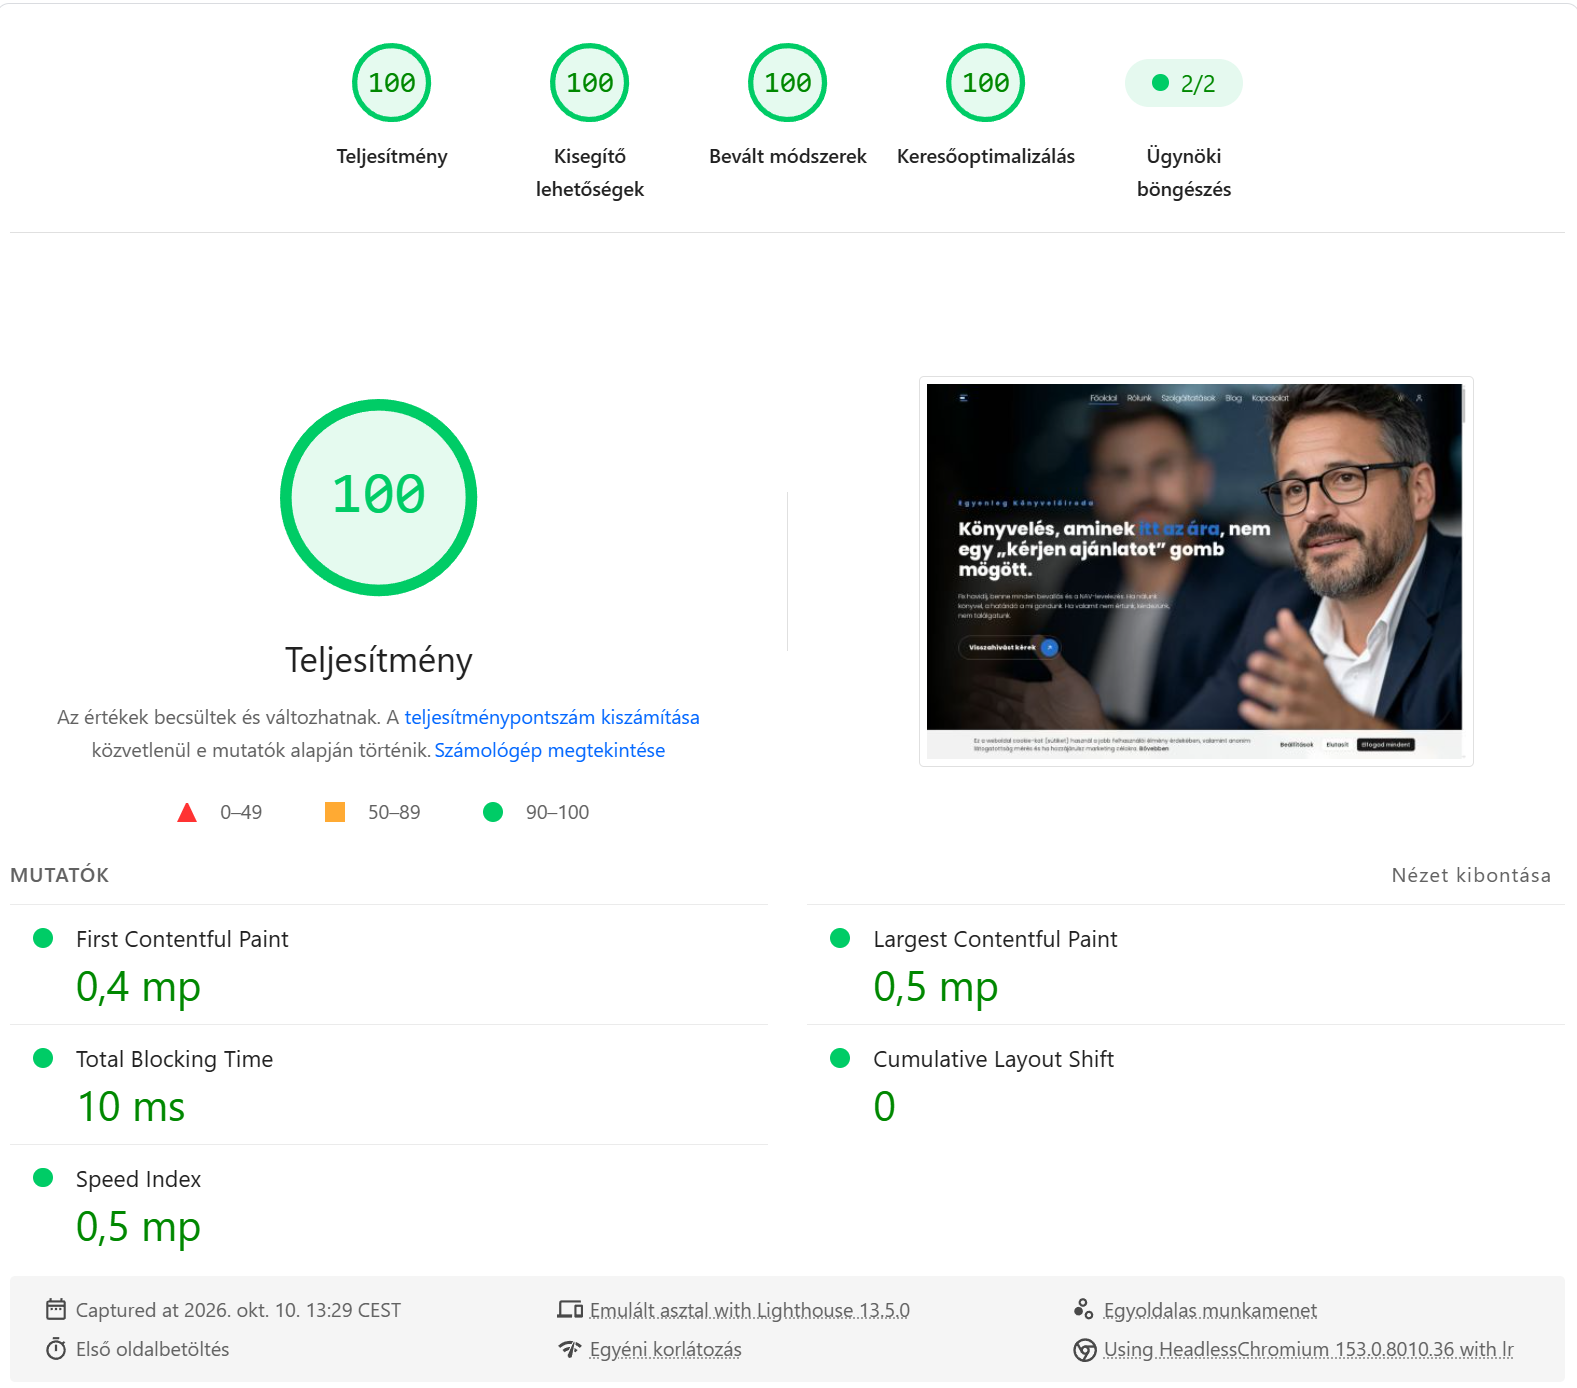
Task: Open Using HeadlessChromium 153.0.8010.36 details
Action: point(1308,1349)
